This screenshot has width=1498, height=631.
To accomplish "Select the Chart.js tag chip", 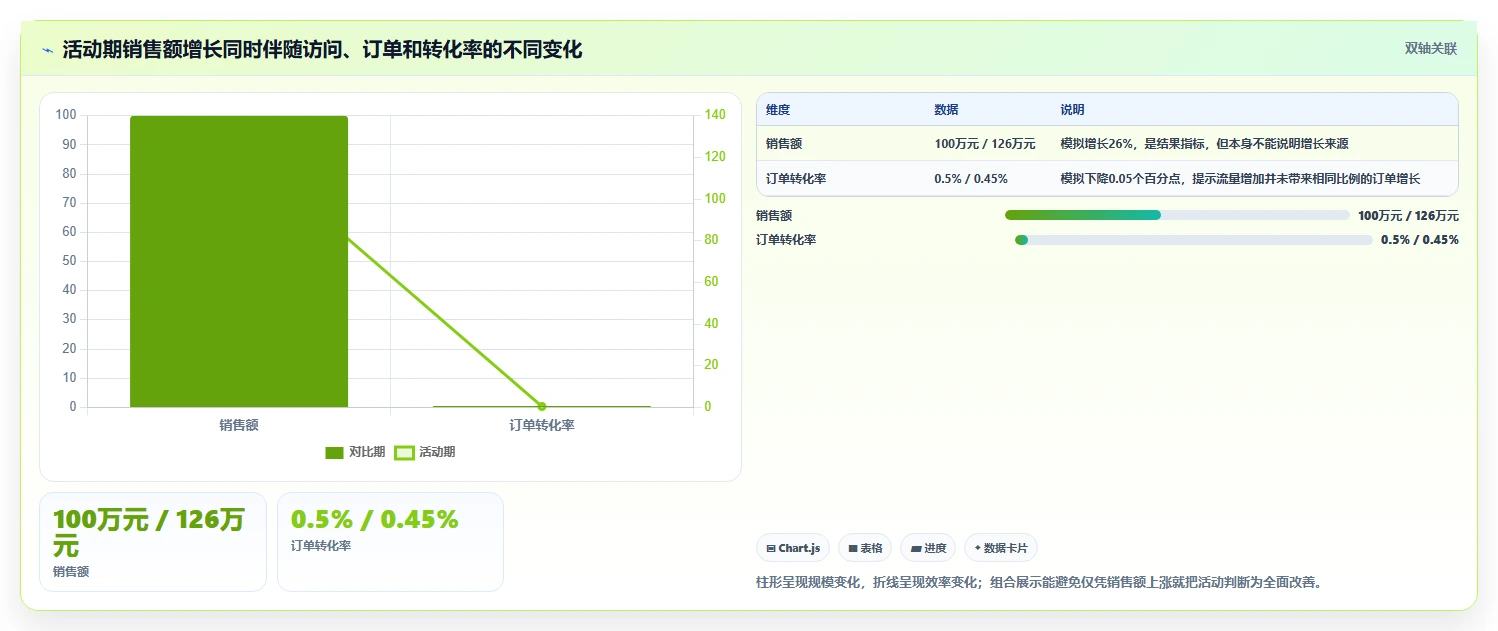I will point(793,548).
